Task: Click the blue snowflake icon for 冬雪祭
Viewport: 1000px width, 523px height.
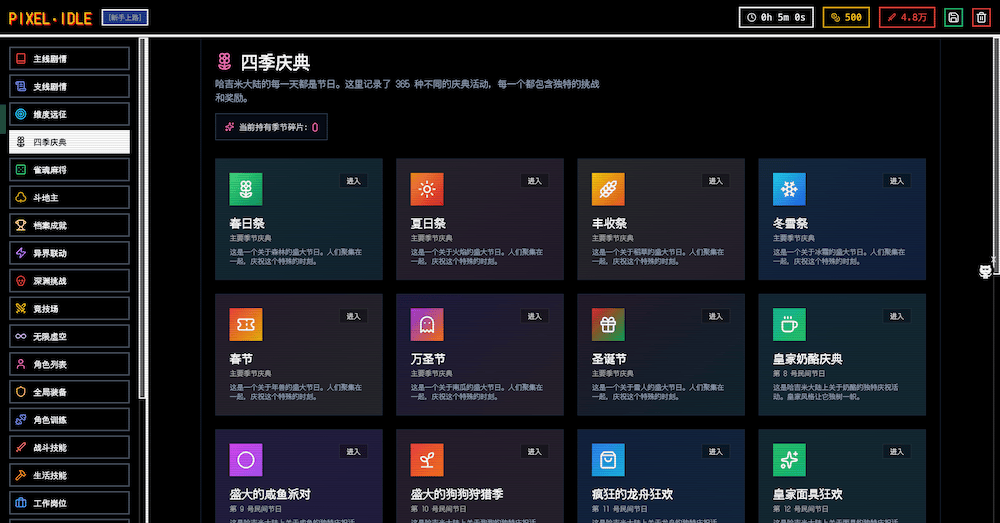Action: pyautogui.click(x=789, y=189)
